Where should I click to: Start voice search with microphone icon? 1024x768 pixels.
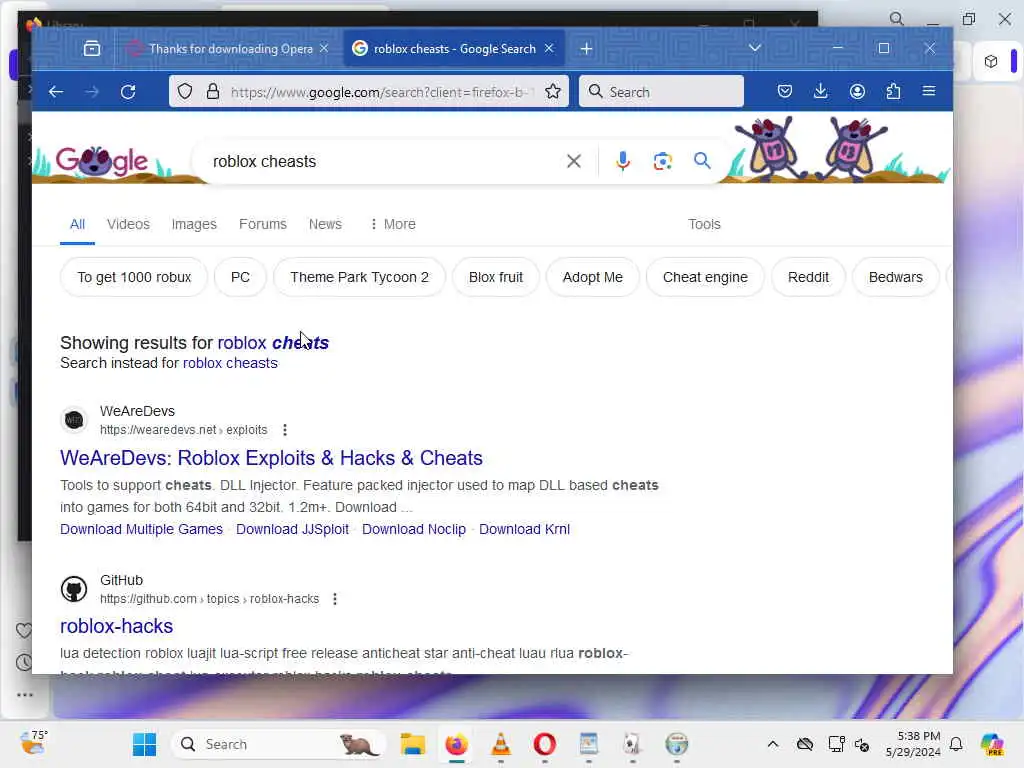click(623, 161)
